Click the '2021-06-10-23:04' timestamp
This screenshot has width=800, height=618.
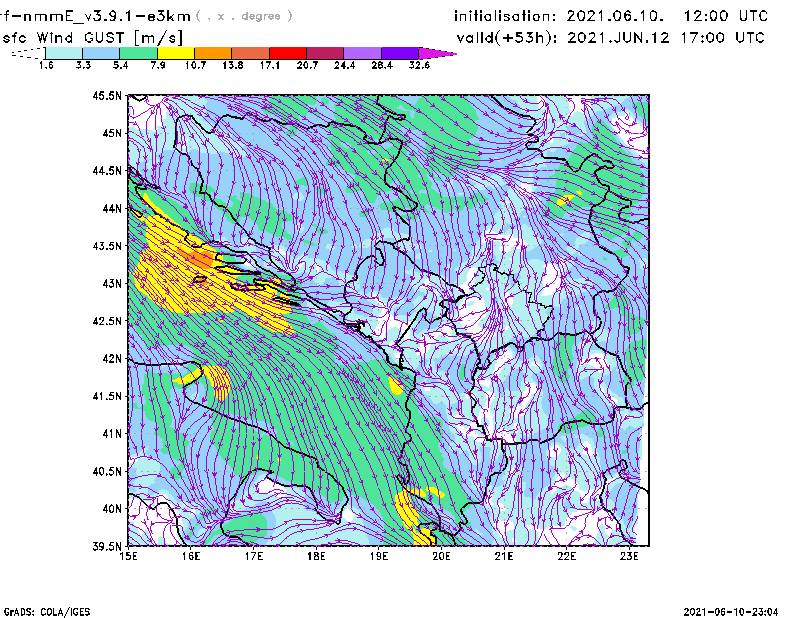pyautogui.click(x=731, y=612)
